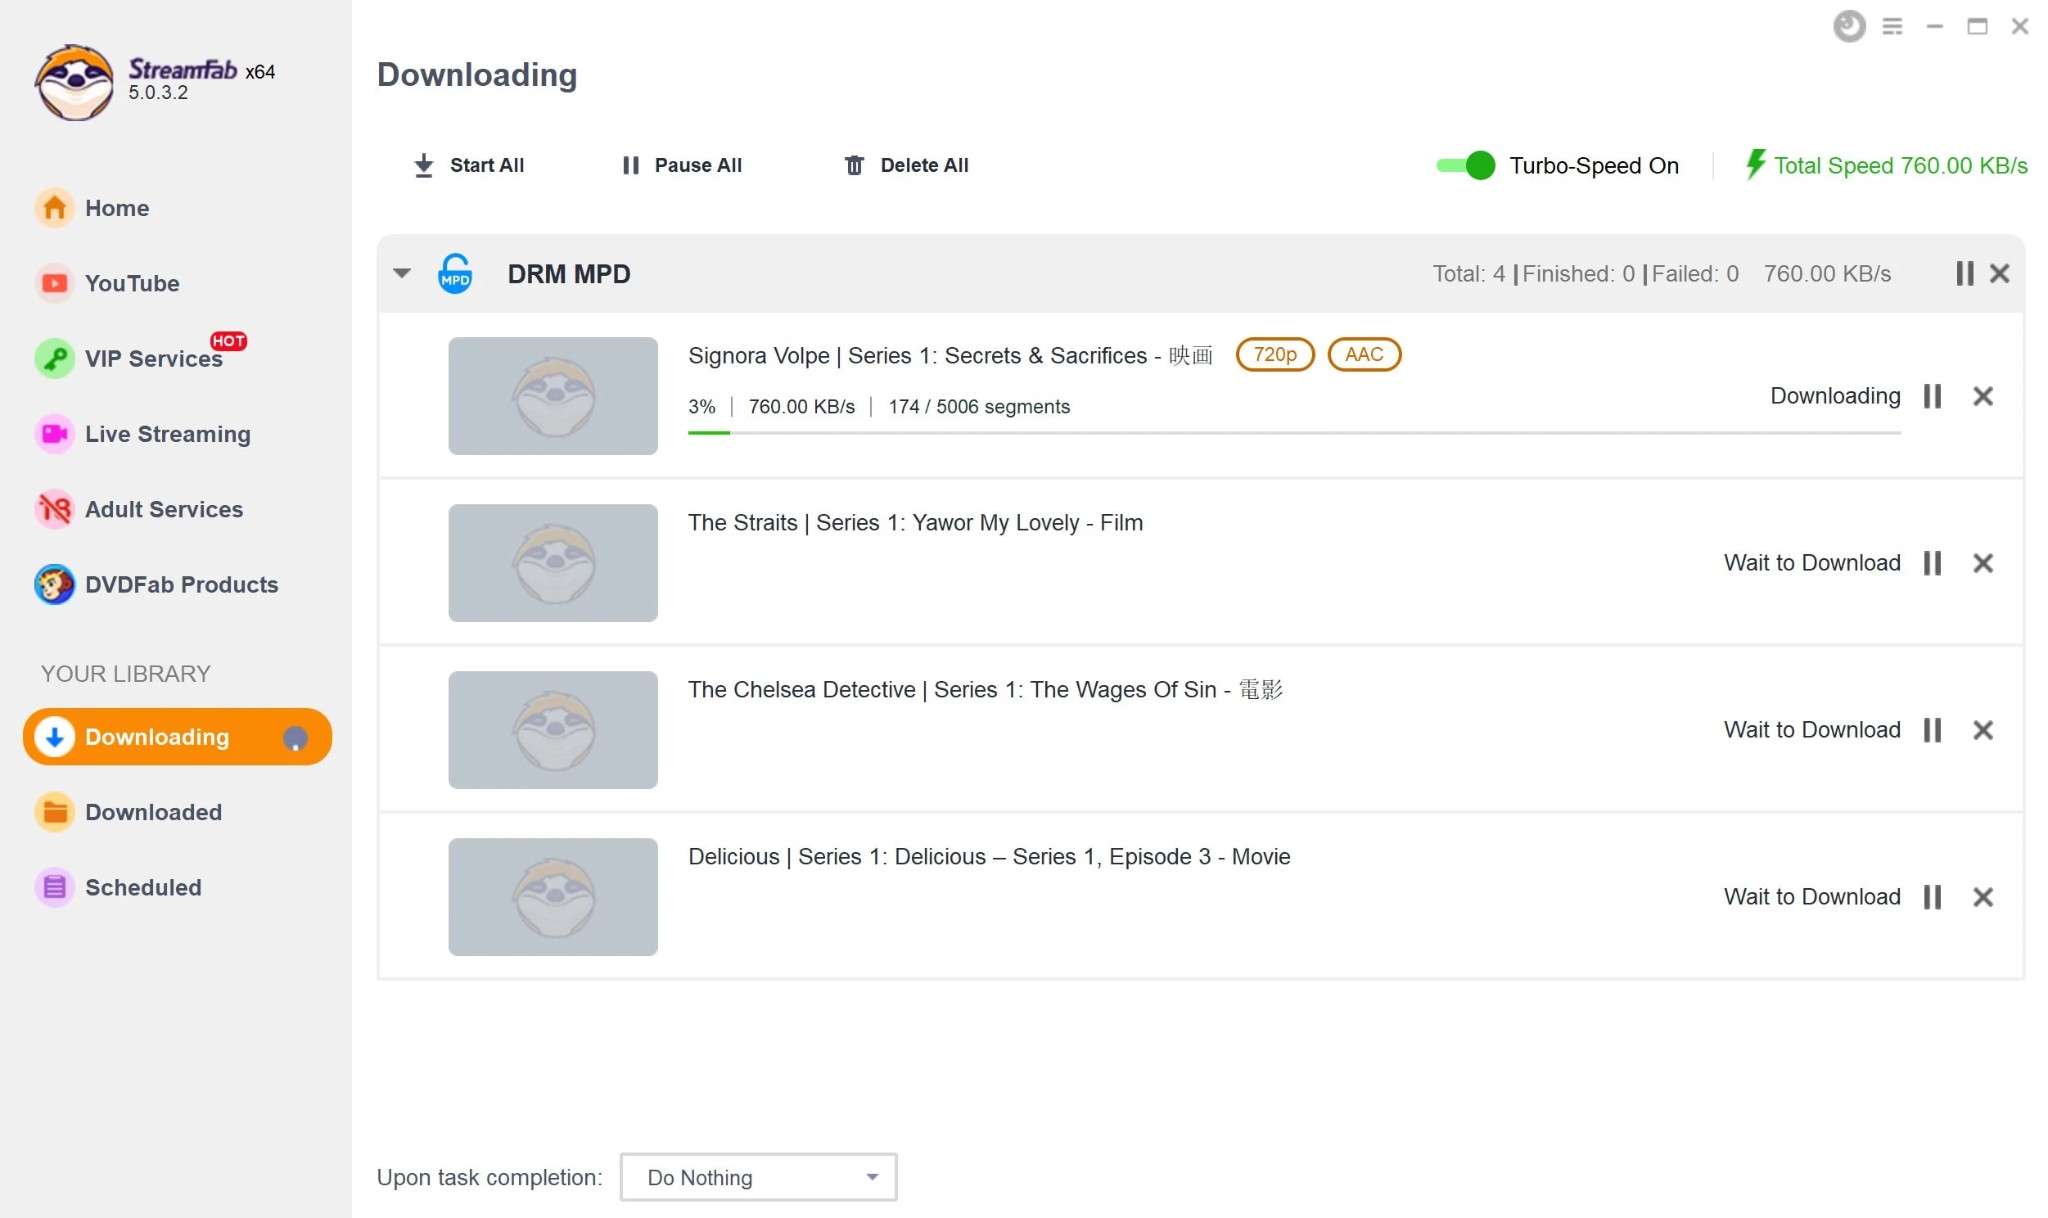Click the Scheduled library icon
Image resolution: width=2048 pixels, height=1218 pixels.
pyautogui.click(x=54, y=887)
